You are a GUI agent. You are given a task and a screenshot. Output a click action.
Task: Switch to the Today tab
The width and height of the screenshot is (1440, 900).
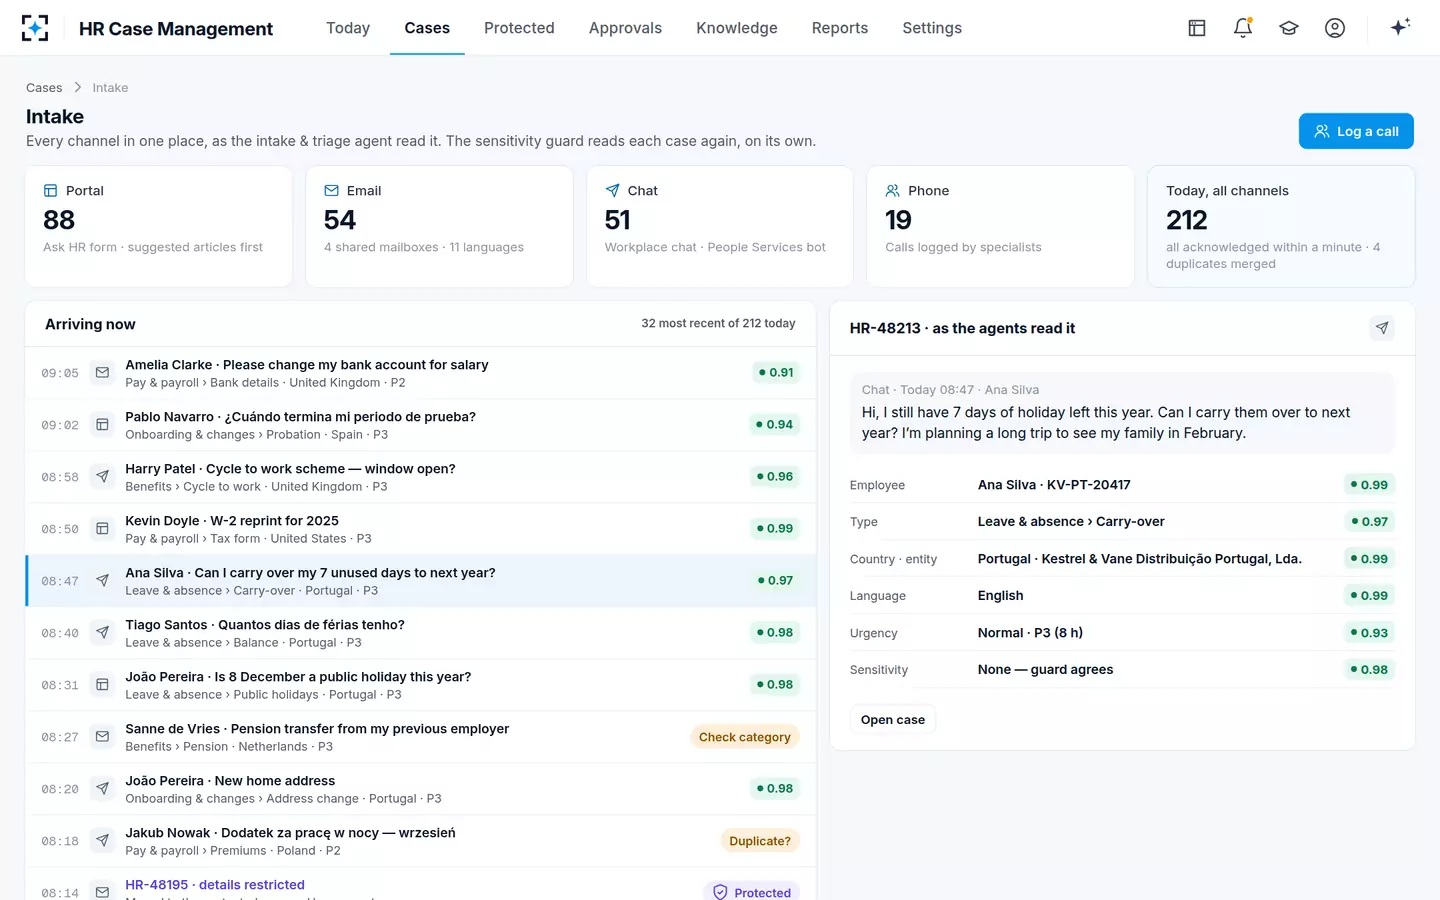pyautogui.click(x=348, y=28)
